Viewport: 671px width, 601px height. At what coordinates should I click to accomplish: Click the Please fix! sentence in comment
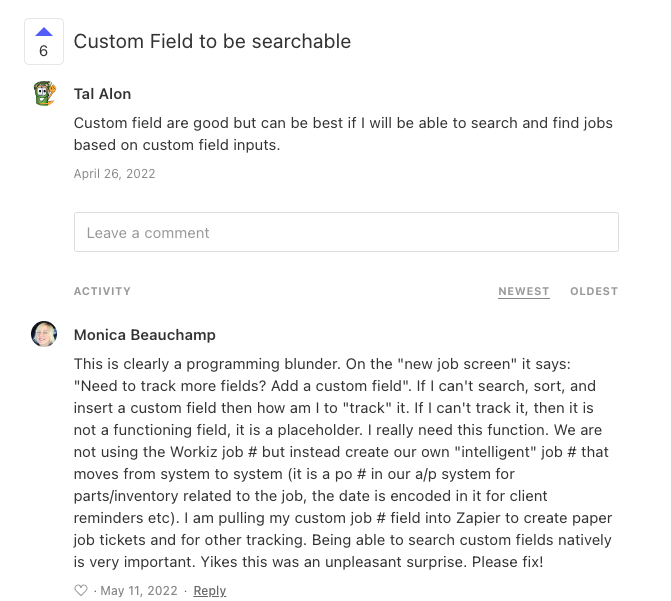(x=508, y=562)
